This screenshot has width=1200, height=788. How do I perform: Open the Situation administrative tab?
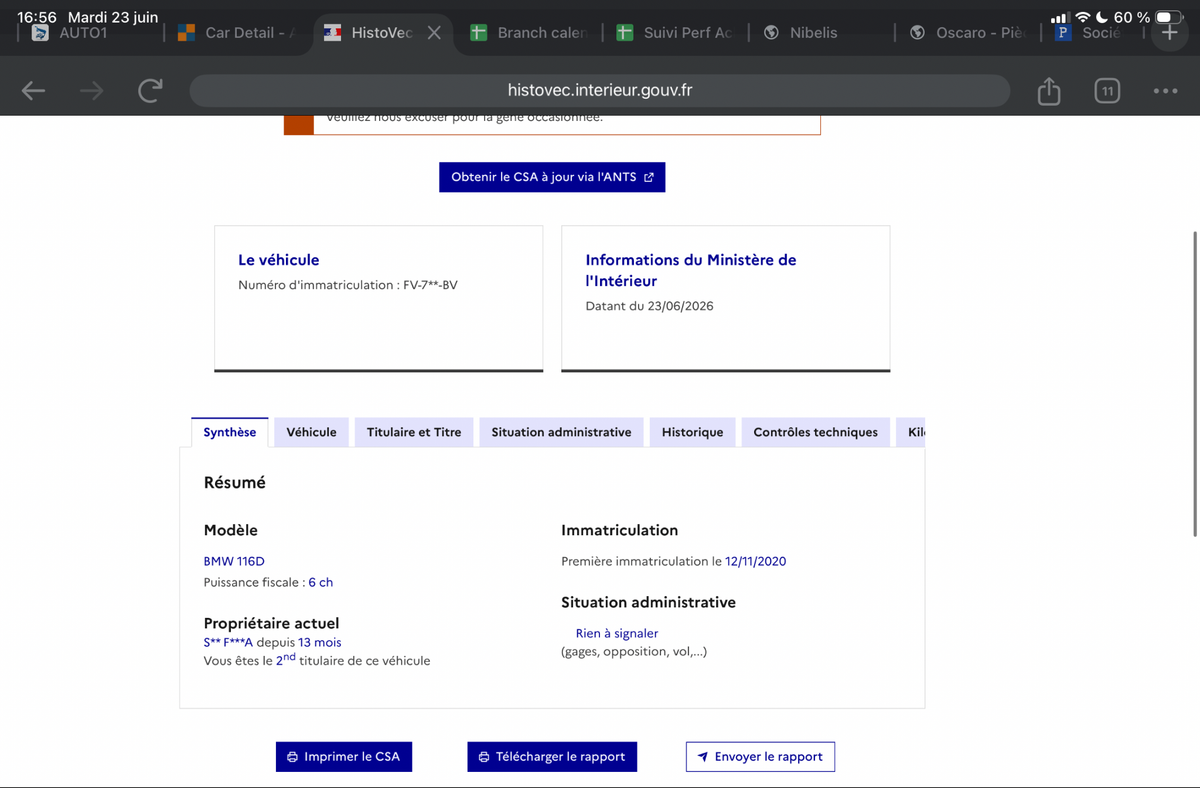coord(561,432)
